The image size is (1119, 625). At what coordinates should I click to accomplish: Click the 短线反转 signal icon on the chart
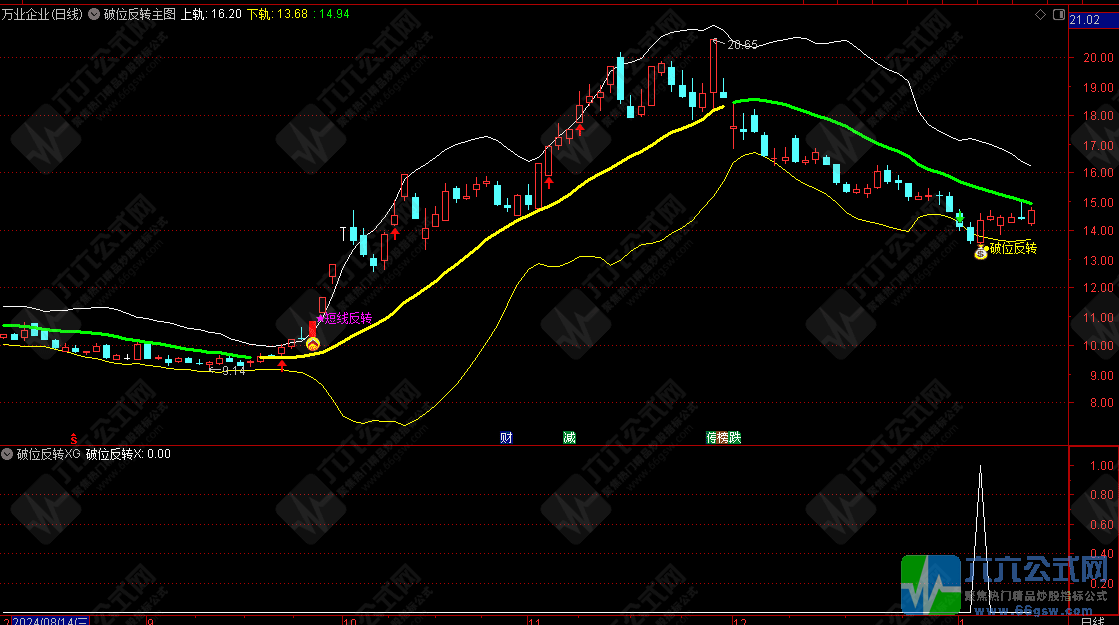click(x=312, y=343)
